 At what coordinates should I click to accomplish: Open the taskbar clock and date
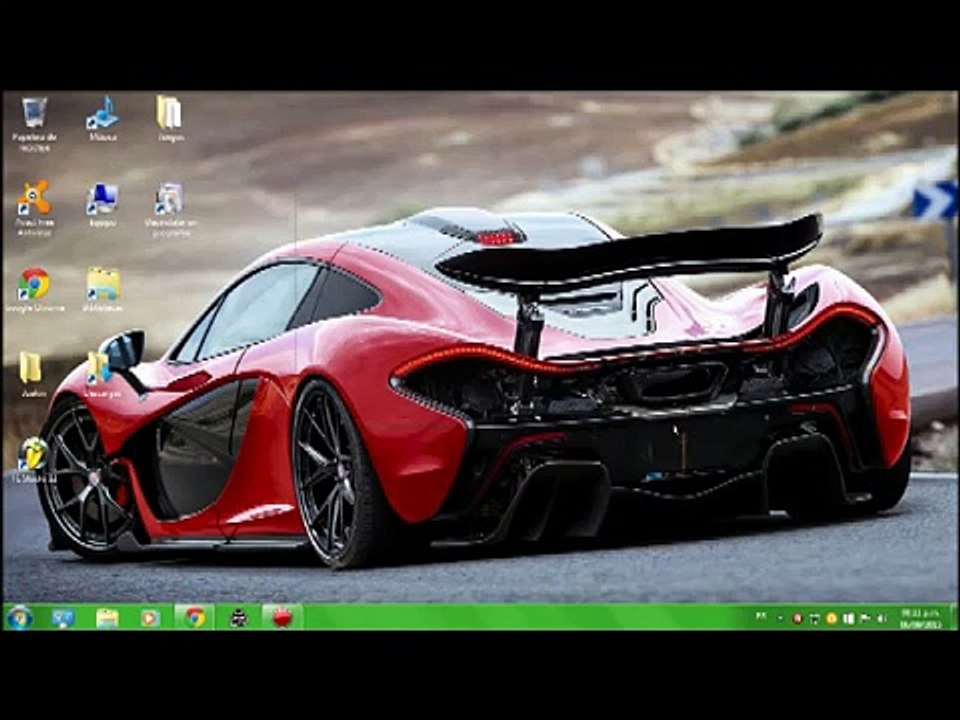(x=920, y=618)
